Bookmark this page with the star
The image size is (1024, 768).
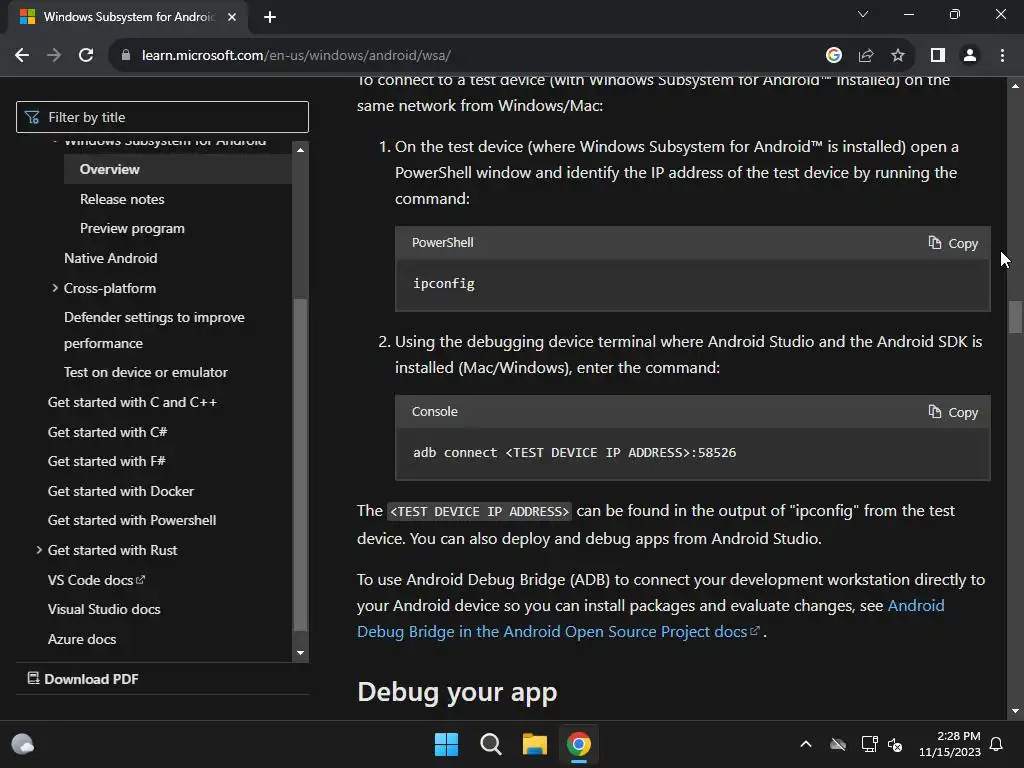(898, 55)
